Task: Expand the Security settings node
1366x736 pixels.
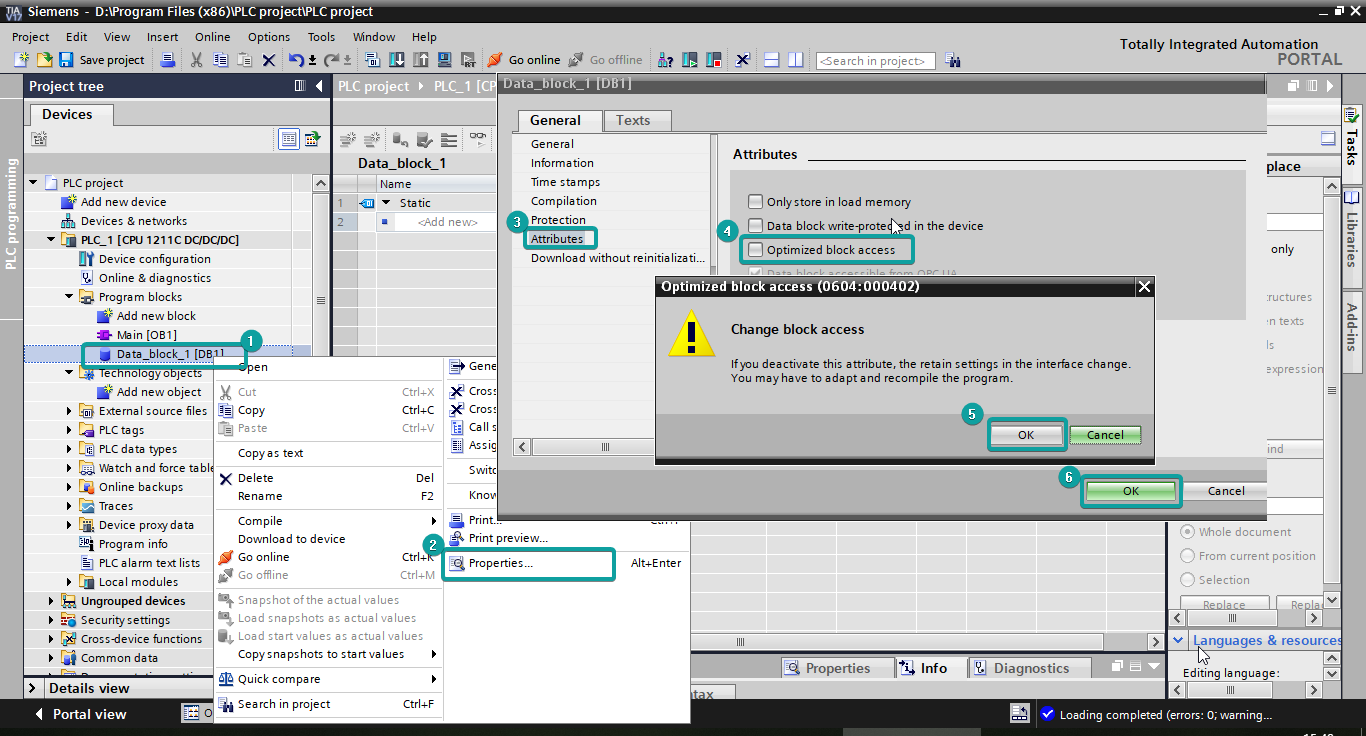Action: [x=52, y=620]
